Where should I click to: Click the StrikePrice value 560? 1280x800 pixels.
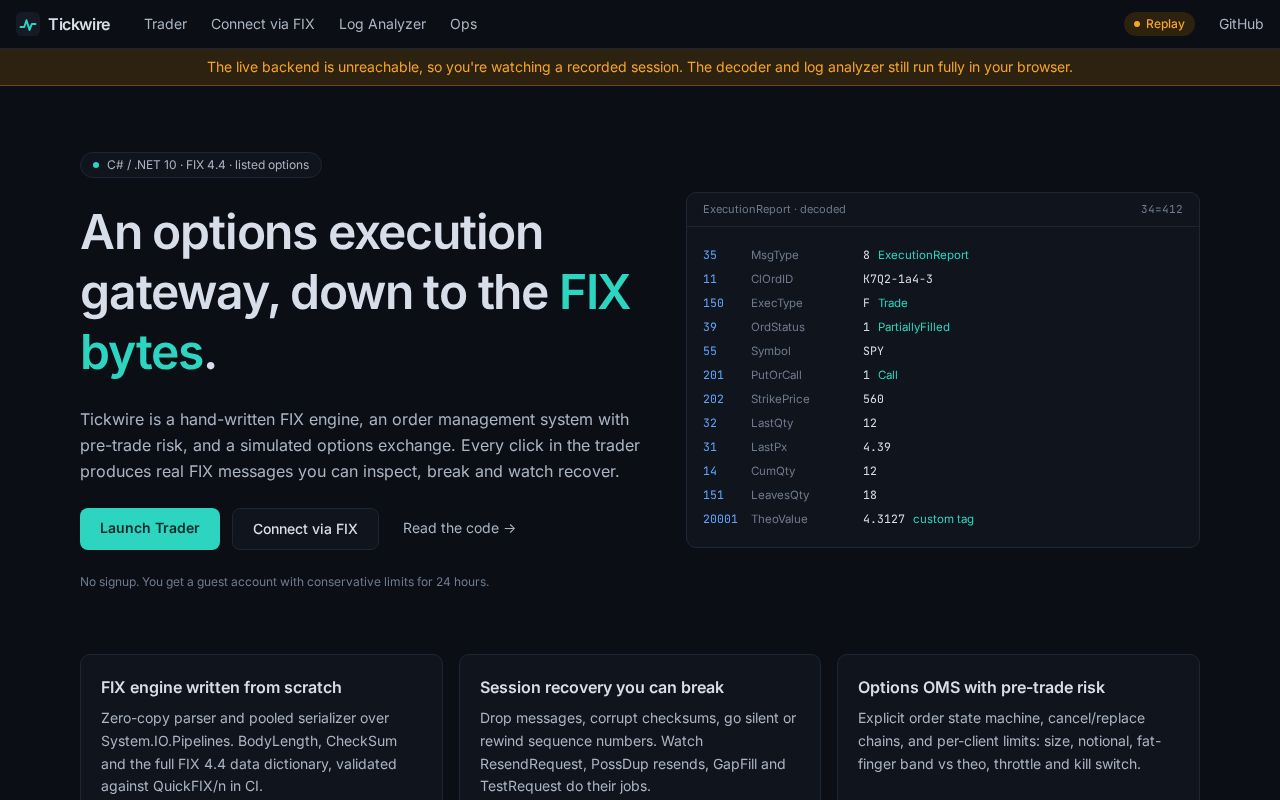click(874, 399)
